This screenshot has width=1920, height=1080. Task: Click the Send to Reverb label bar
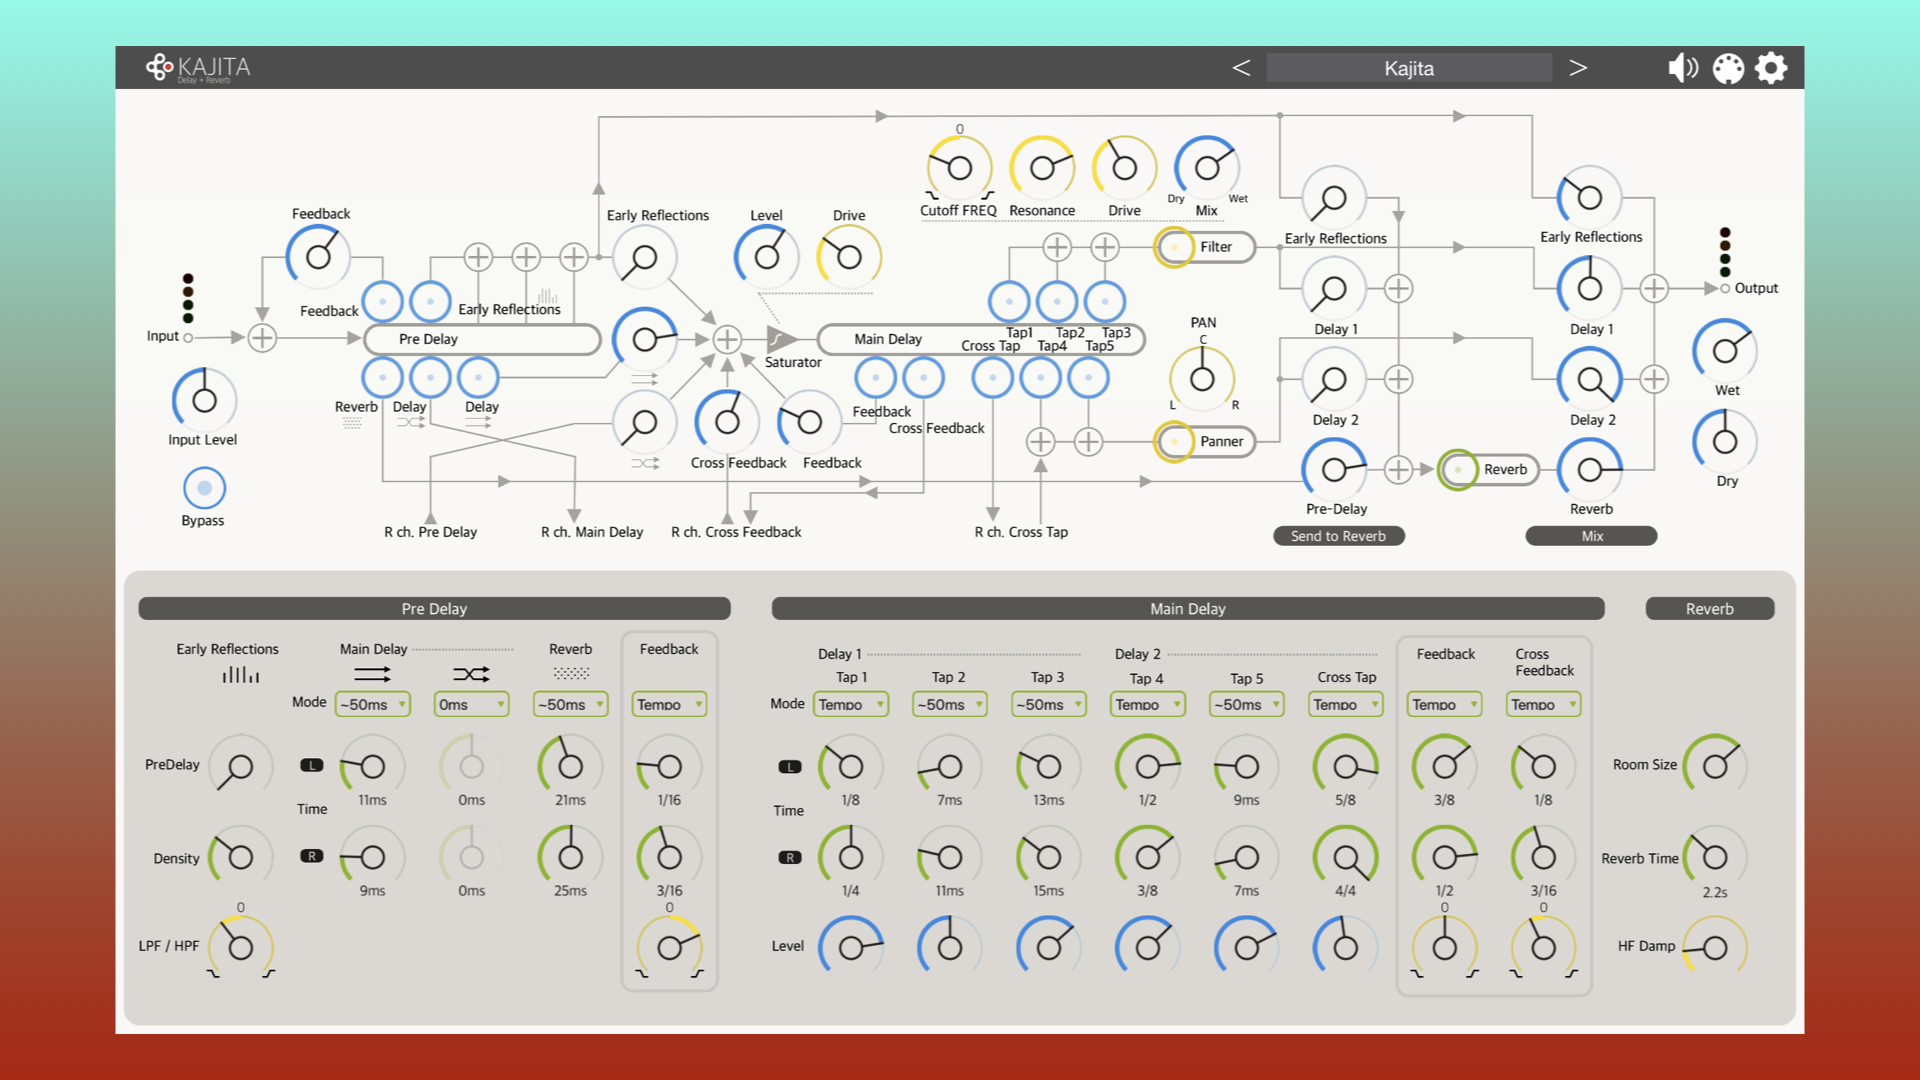click(x=1338, y=536)
